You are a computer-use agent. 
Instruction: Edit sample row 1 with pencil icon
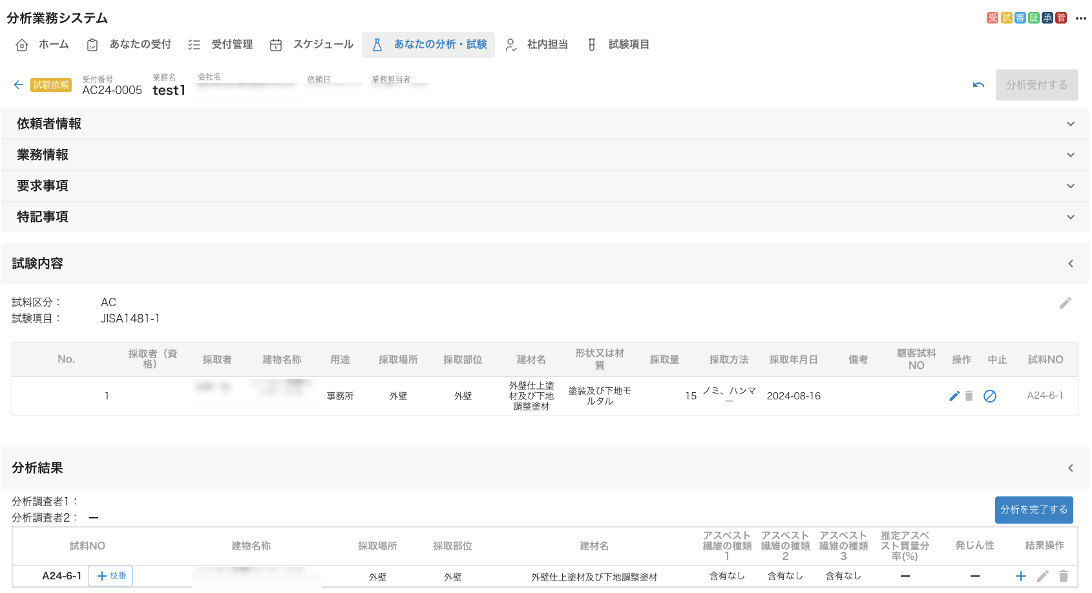954,396
